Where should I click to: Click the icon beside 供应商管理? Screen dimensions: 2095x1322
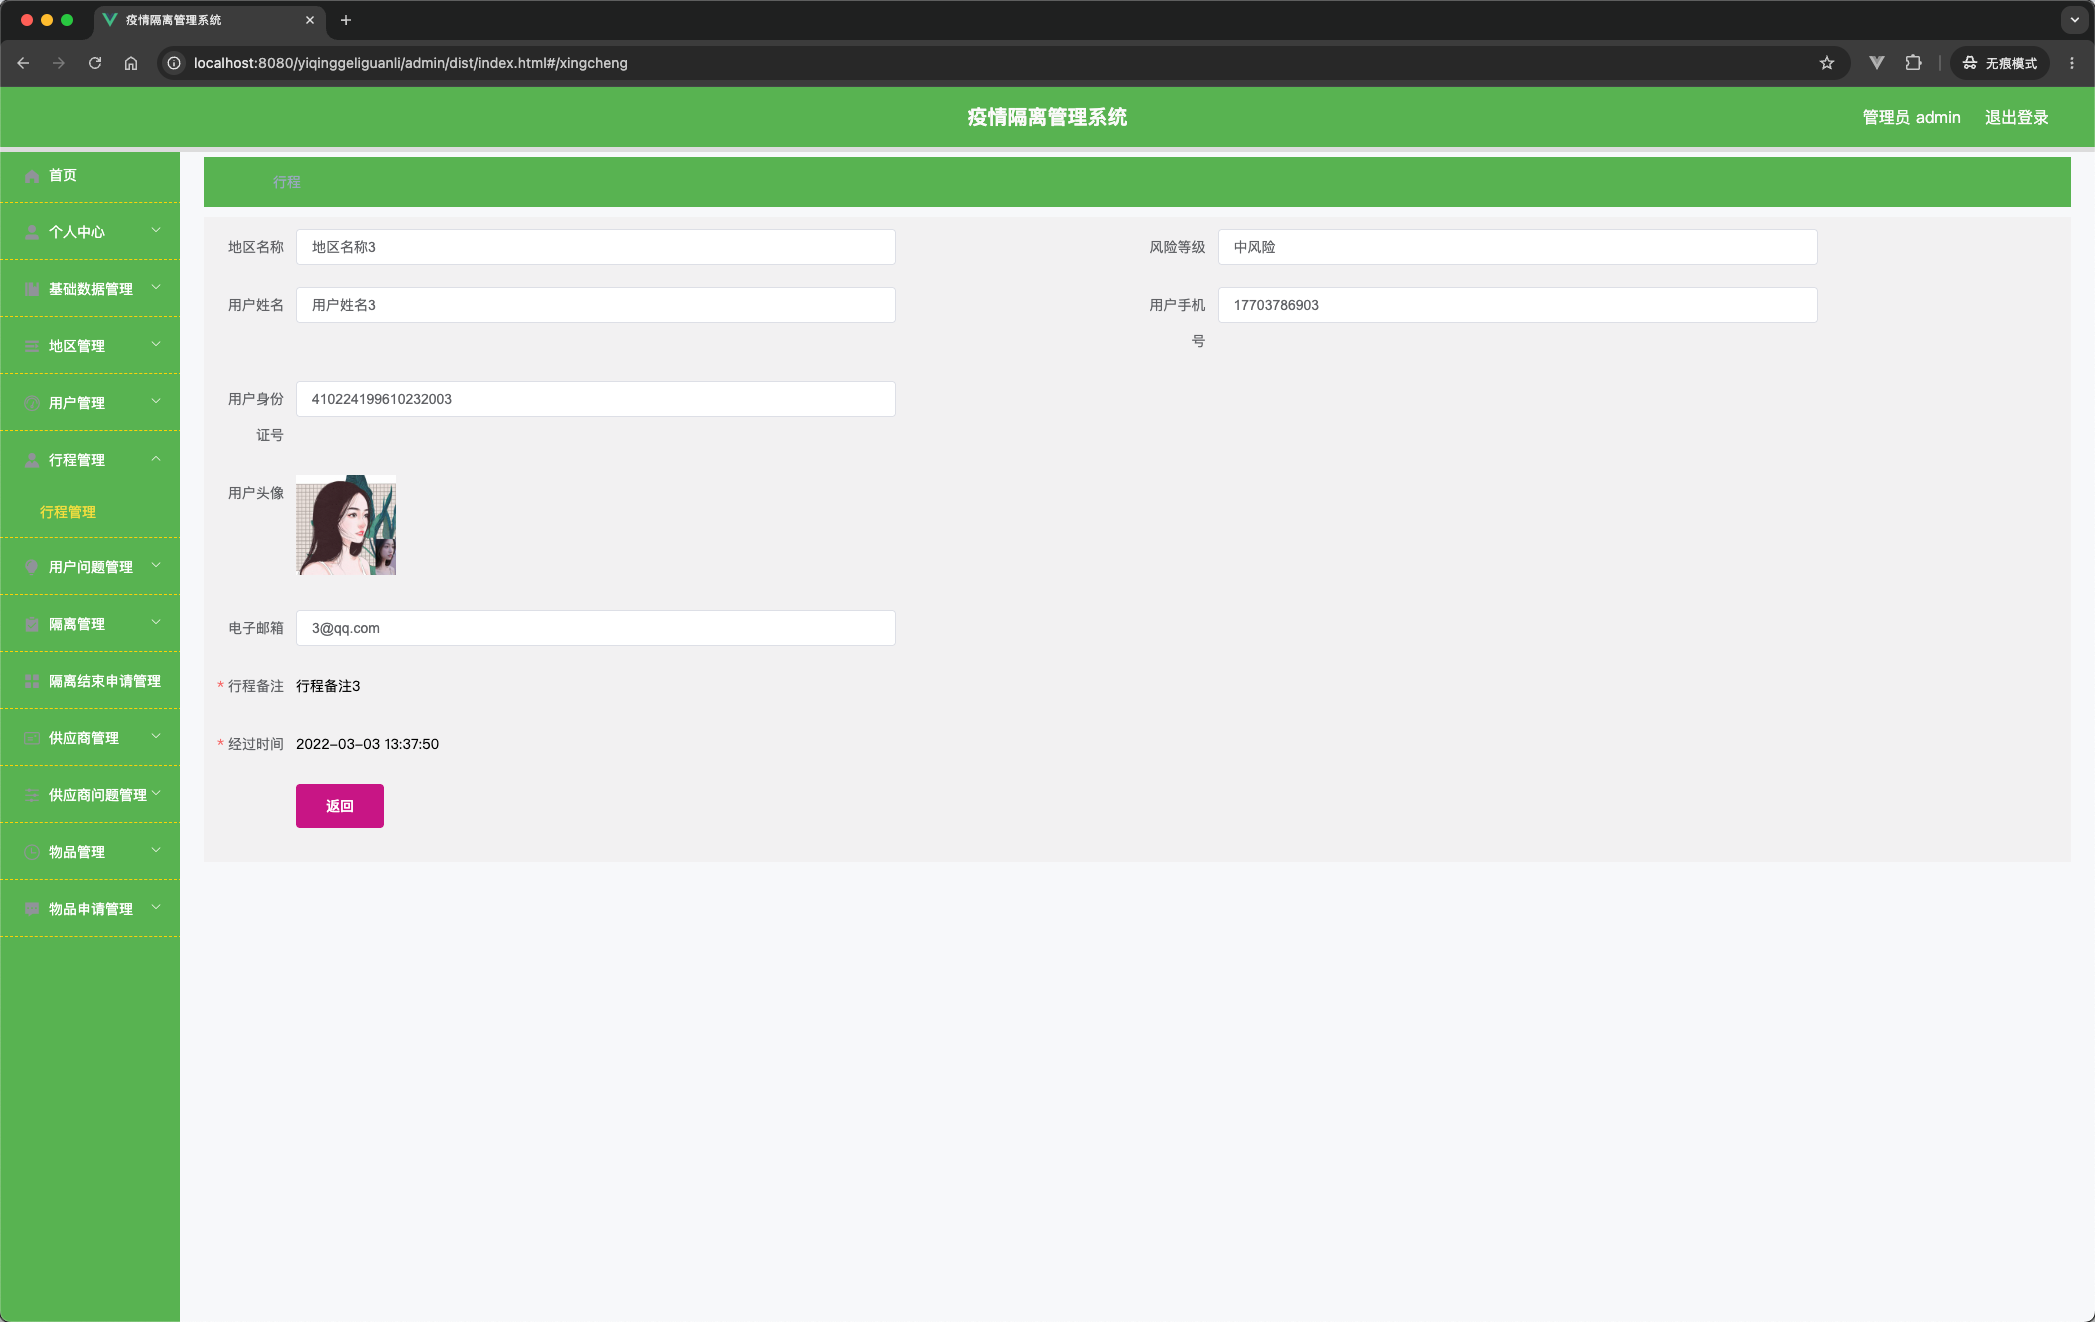point(32,739)
